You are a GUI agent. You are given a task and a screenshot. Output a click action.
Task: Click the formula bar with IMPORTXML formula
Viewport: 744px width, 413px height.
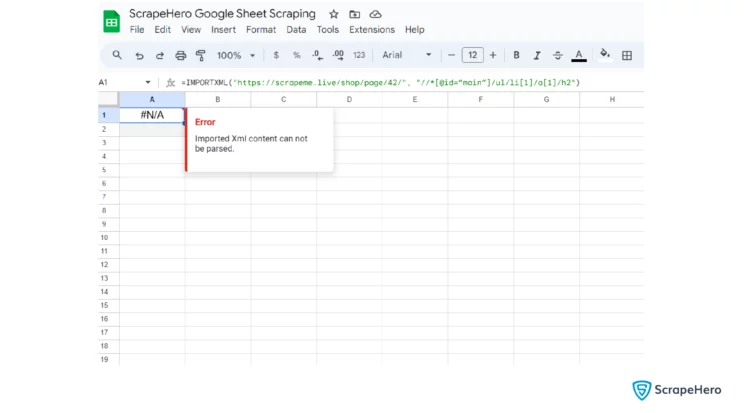(x=381, y=83)
